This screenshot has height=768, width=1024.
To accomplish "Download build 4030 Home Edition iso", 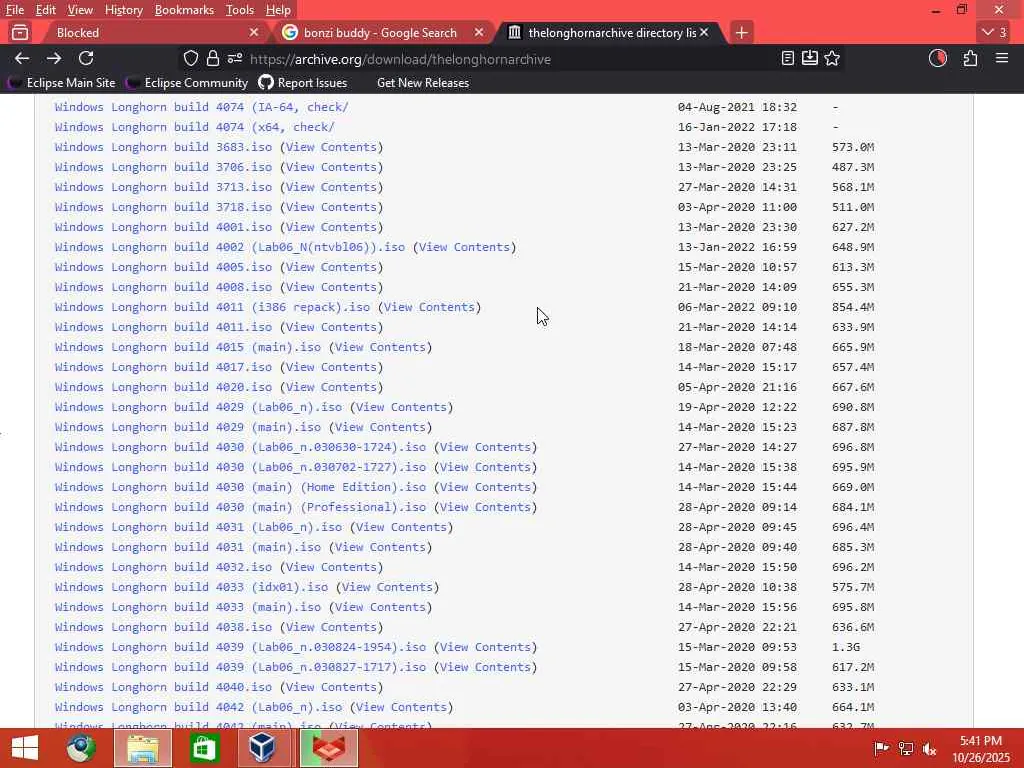I will 240,487.
